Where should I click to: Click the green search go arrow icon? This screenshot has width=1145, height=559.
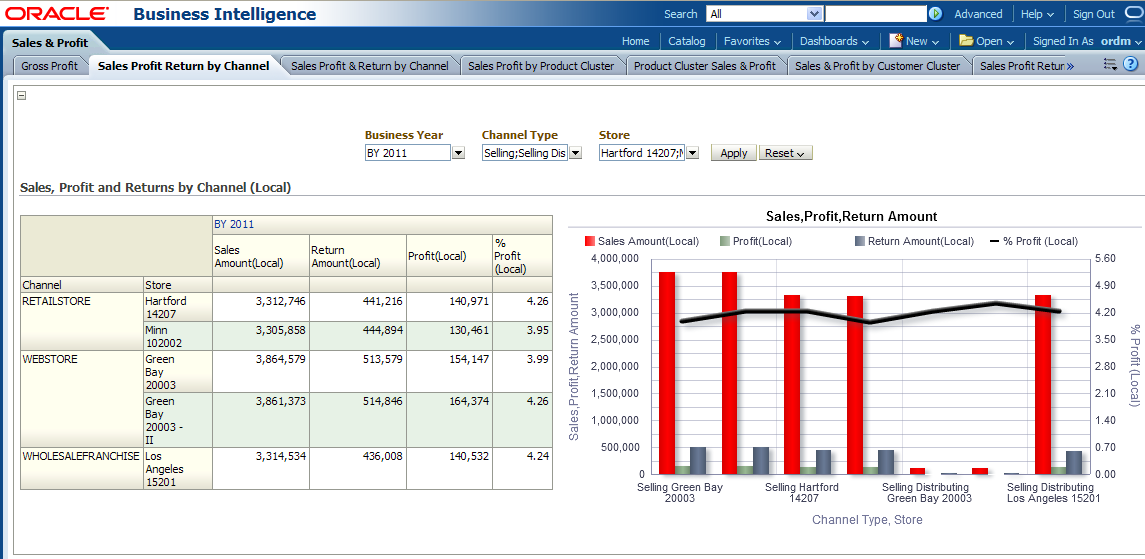(x=935, y=14)
